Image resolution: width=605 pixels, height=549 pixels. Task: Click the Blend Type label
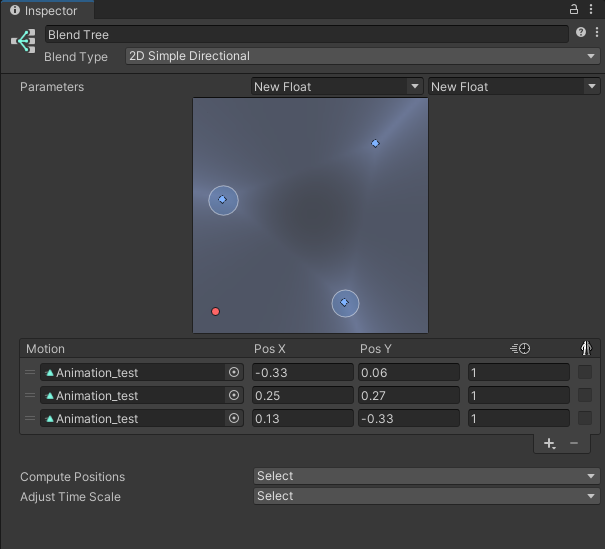[x=76, y=57]
